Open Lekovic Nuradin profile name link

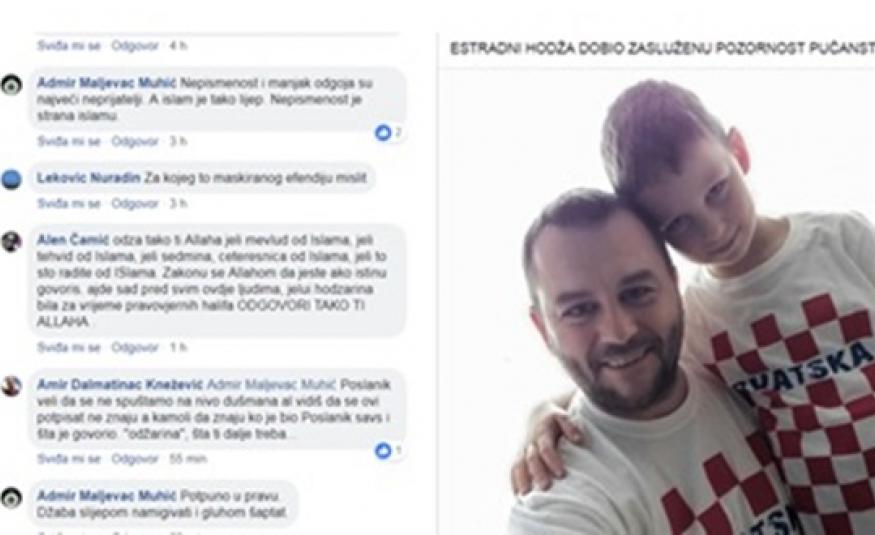[88, 178]
